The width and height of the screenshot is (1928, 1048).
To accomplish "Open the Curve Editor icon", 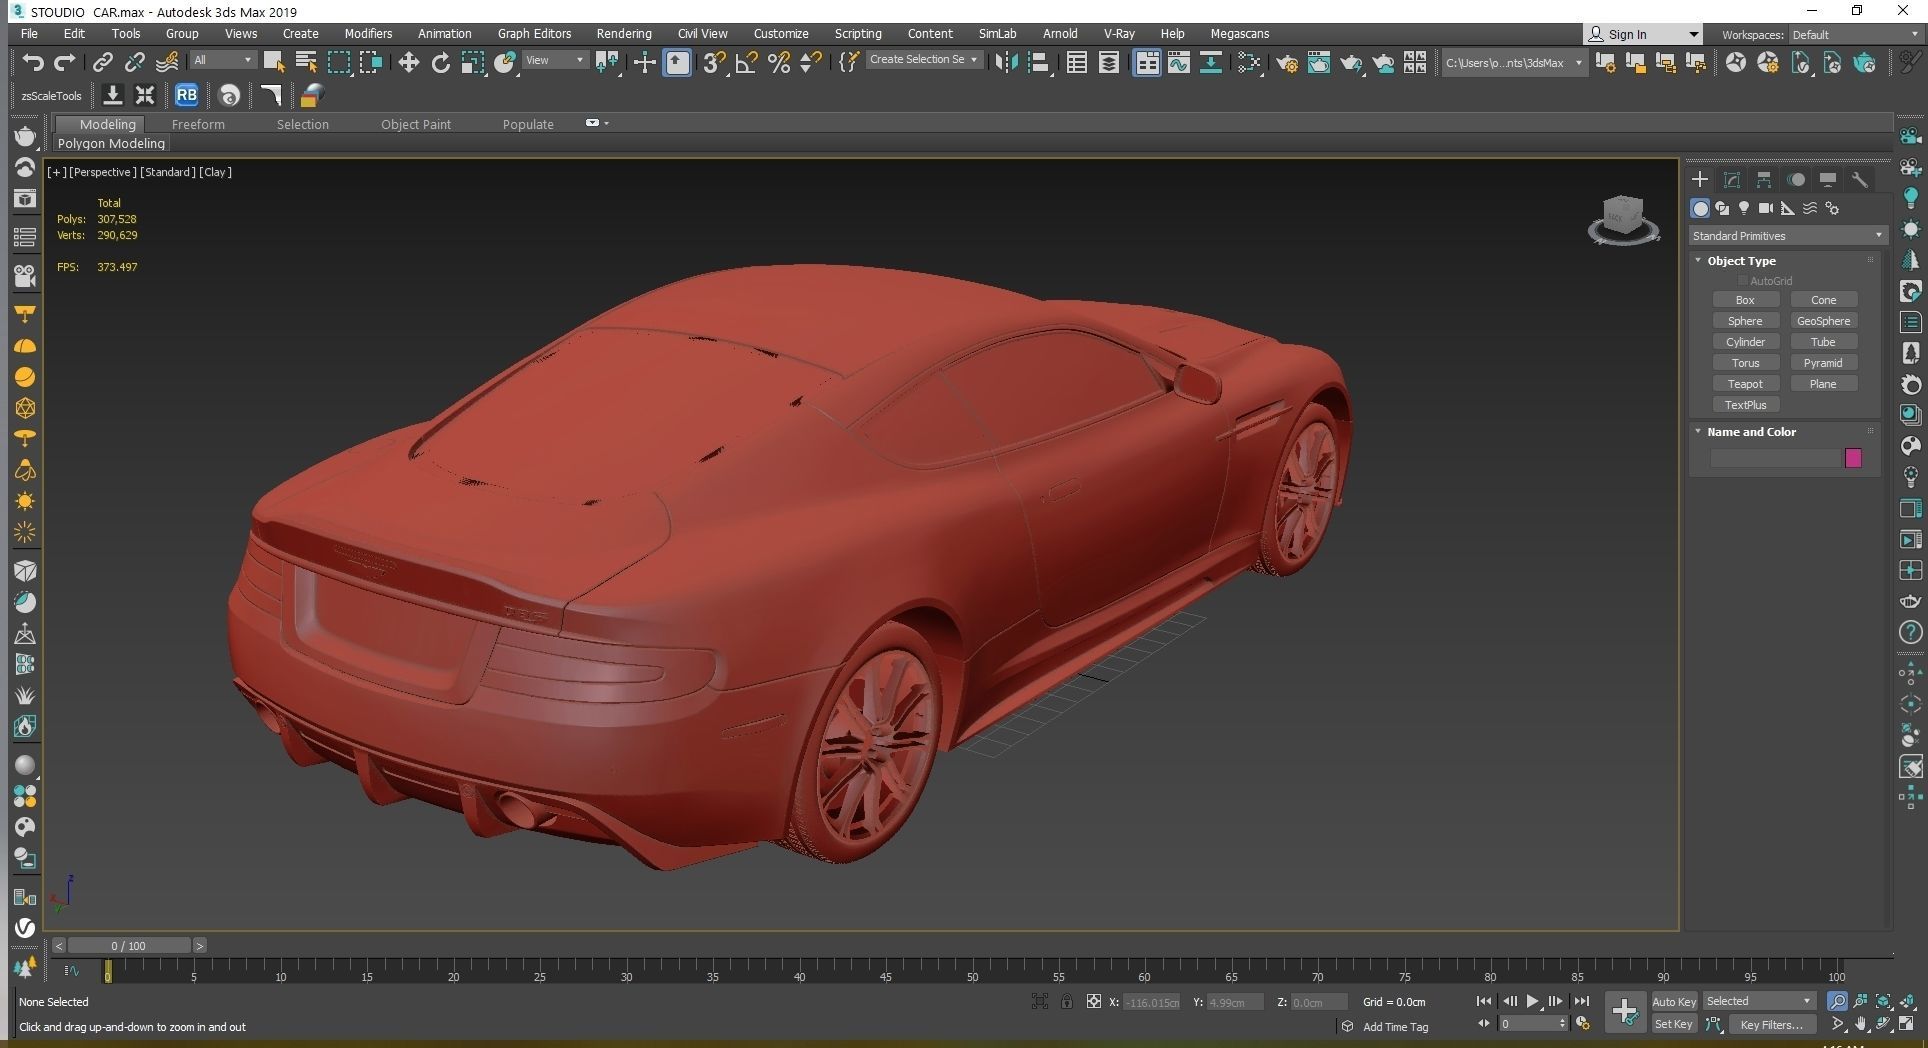I will point(1179,63).
